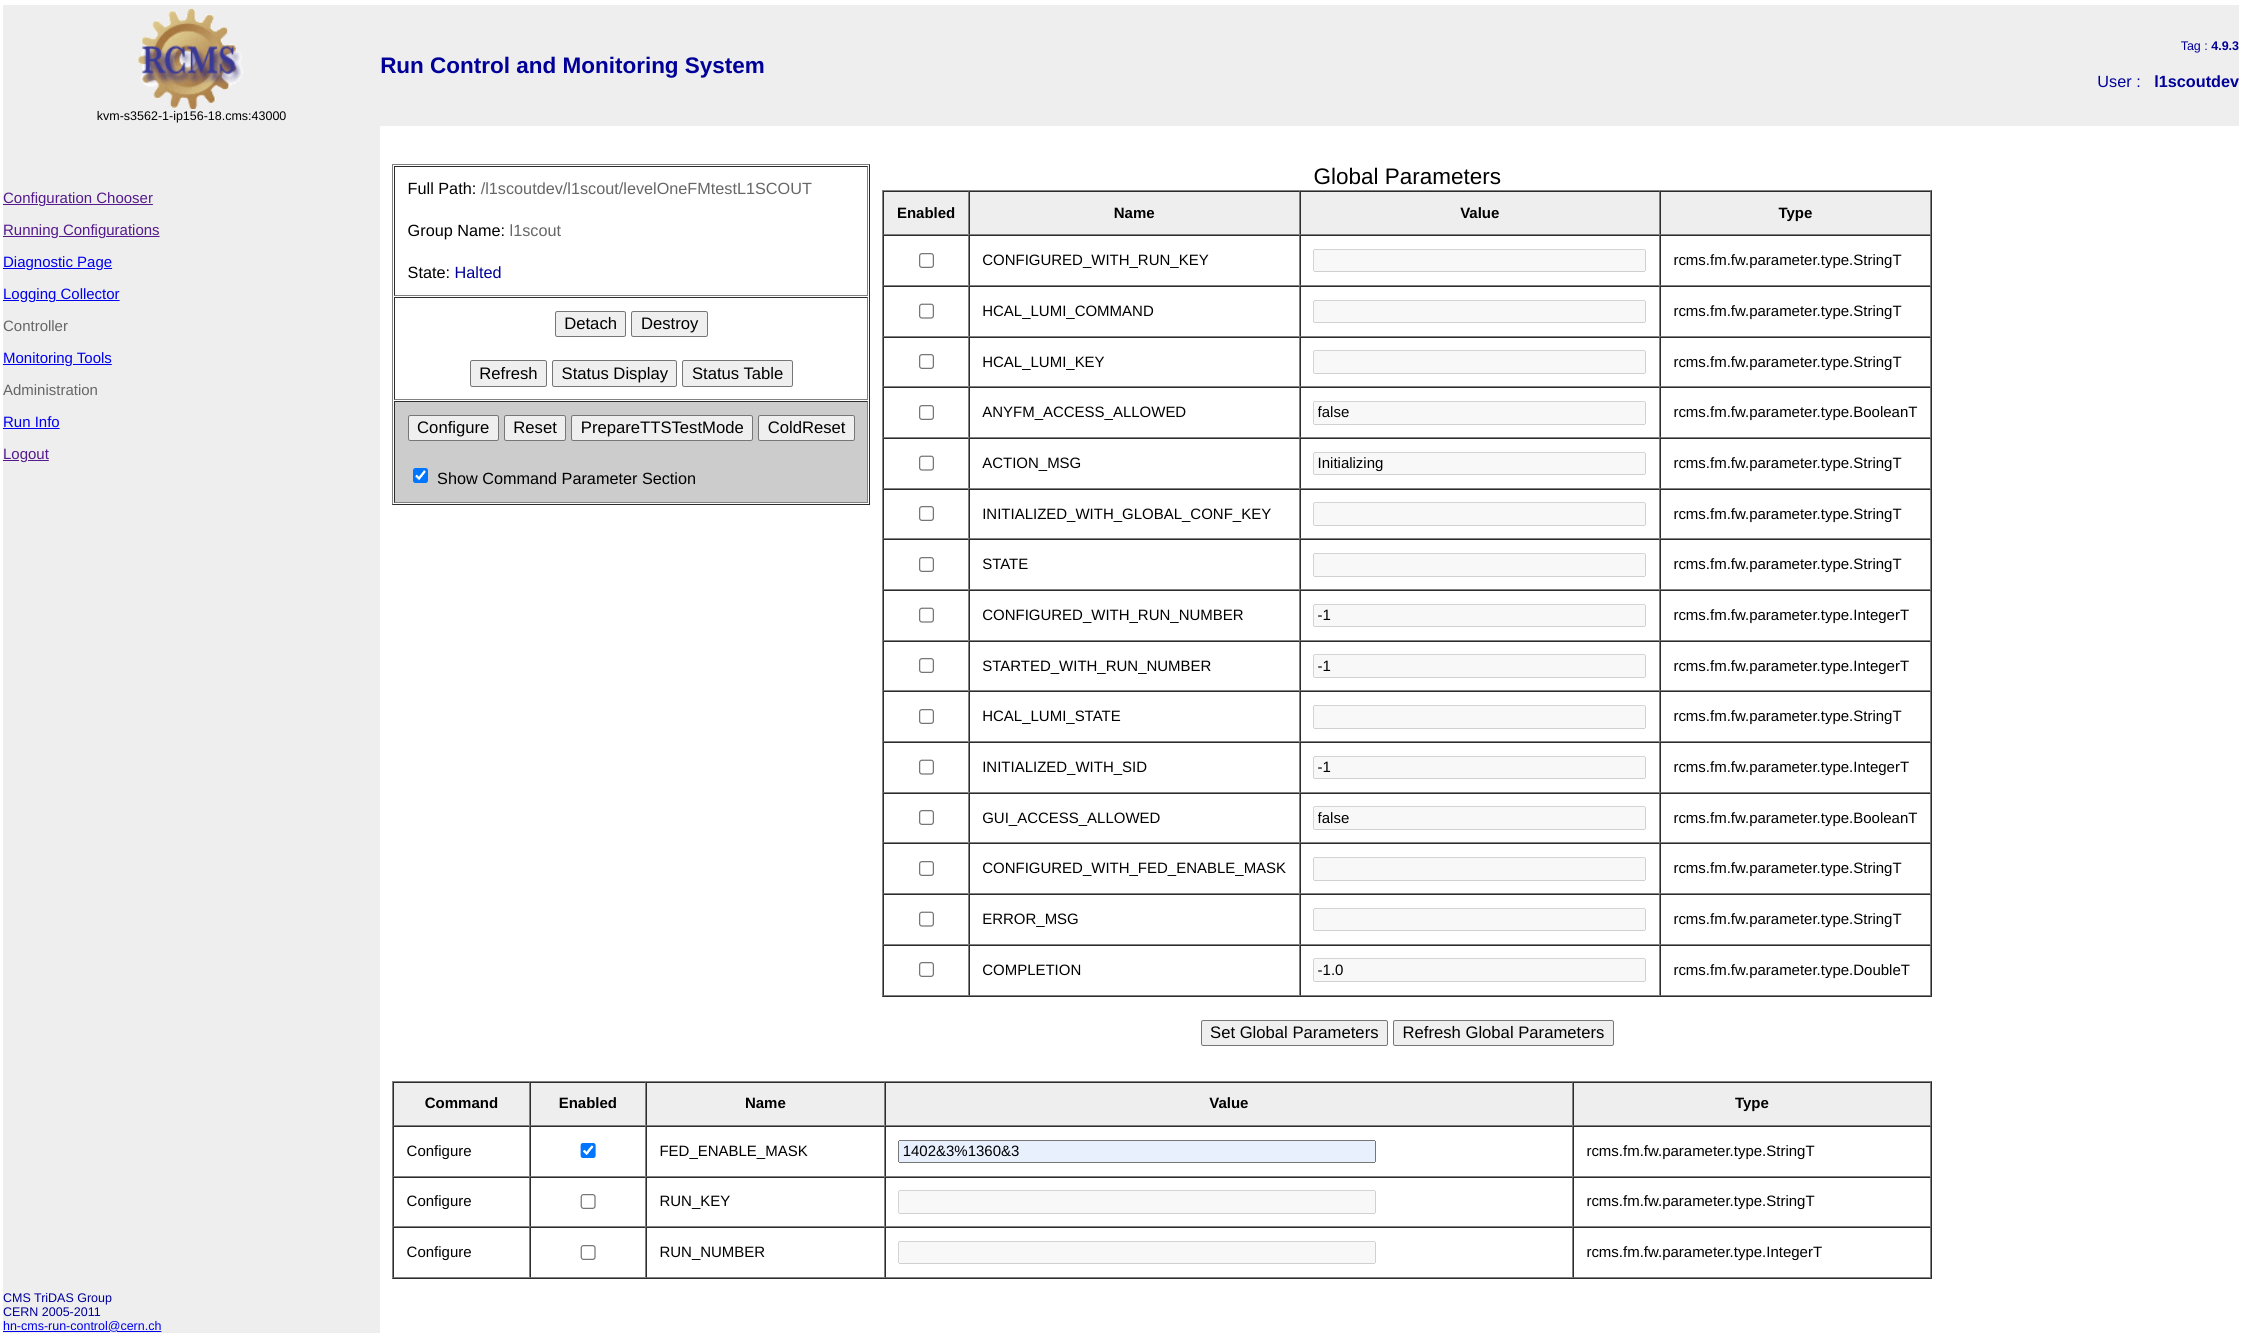
Task: Click Set Global Parameters button
Action: tap(1294, 1033)
